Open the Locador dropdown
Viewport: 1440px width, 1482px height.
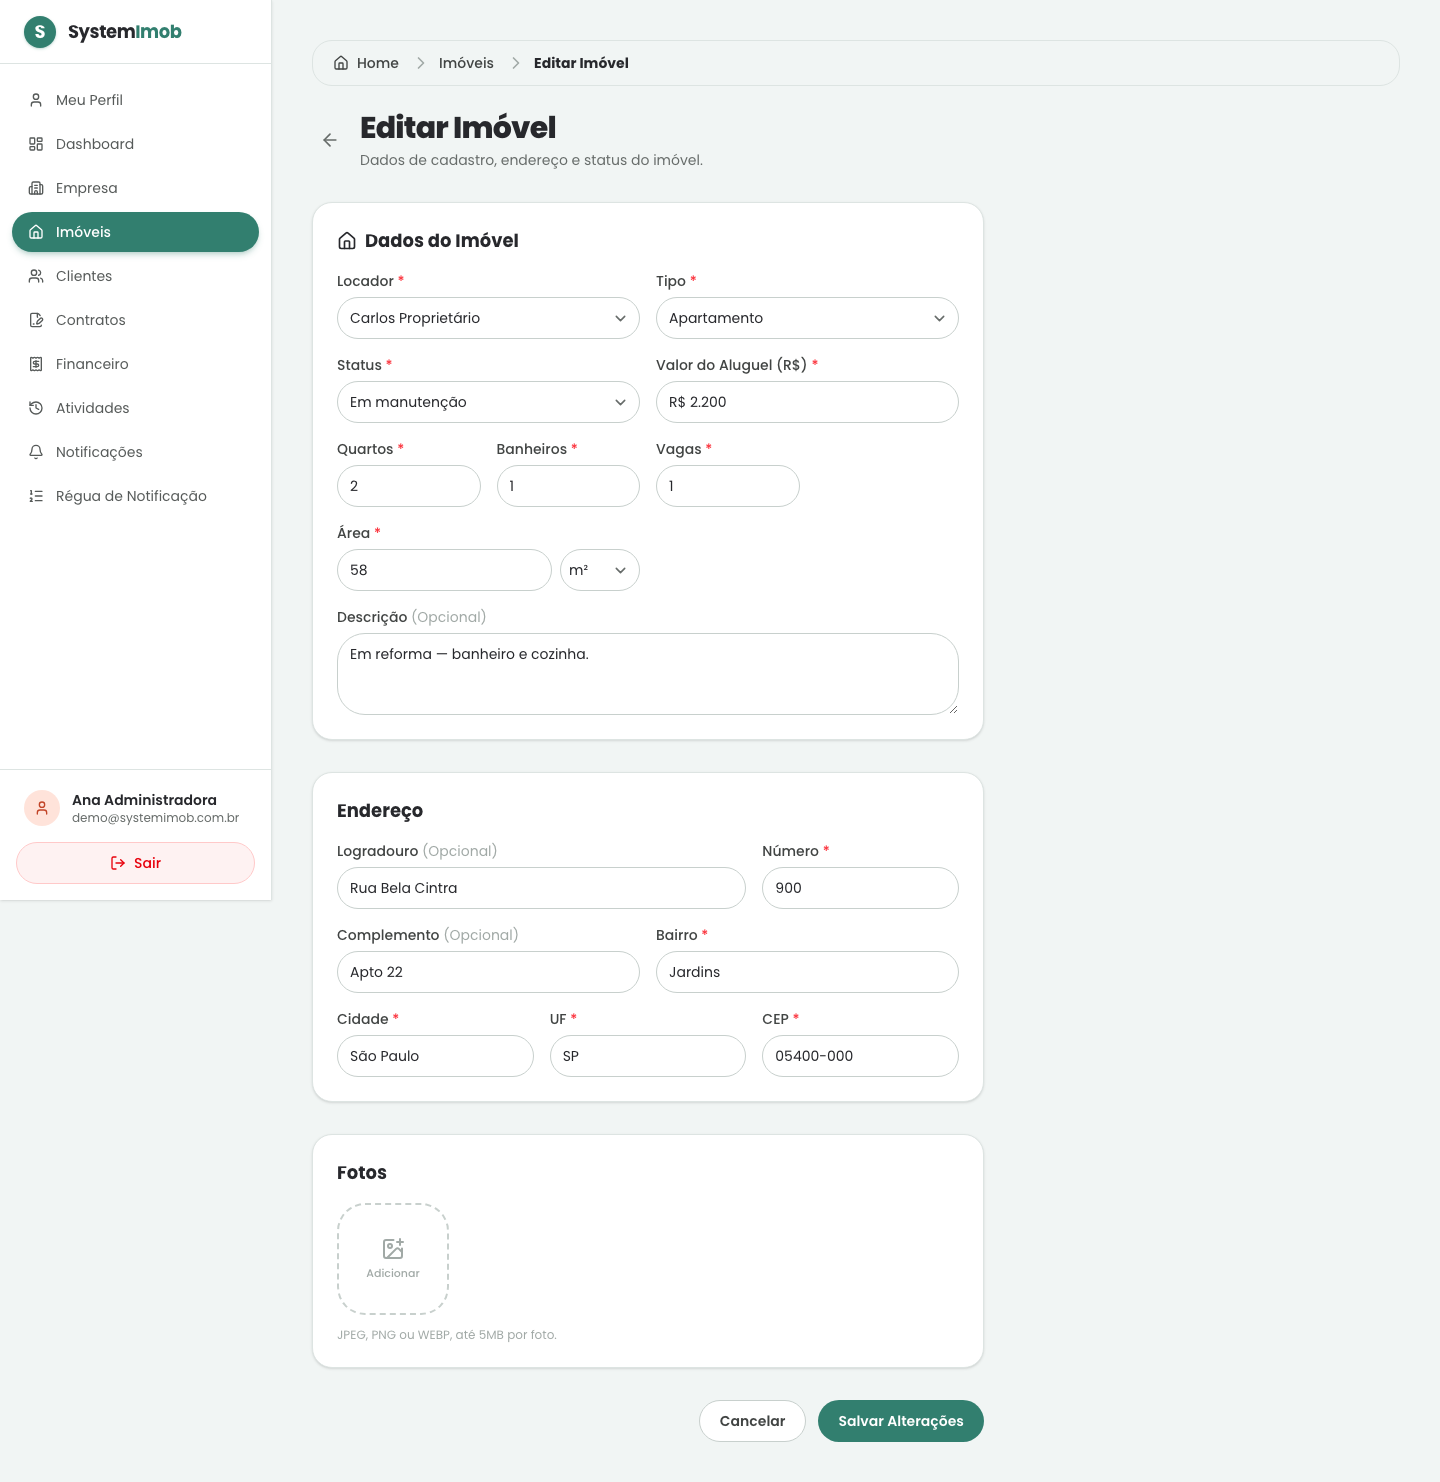pos(488,318)
